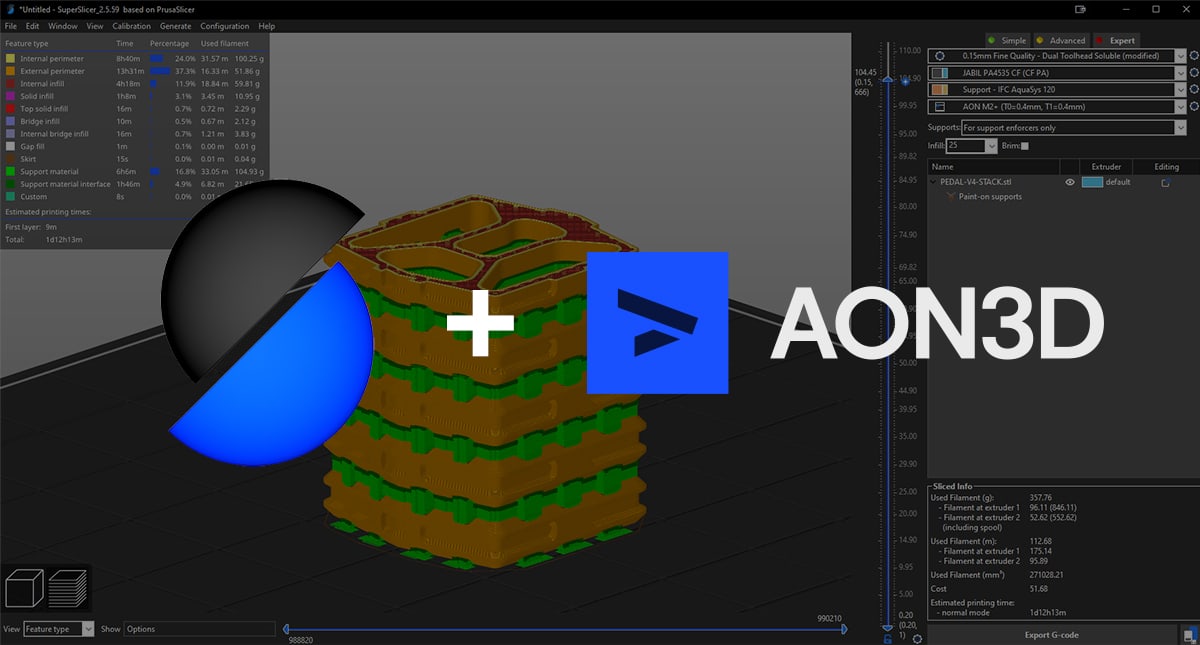Click the horizontal move slider right thumb
Image resolution: width=1200 pixels, height=645 pixels.
pyautogui.click(x=845, y=629)
